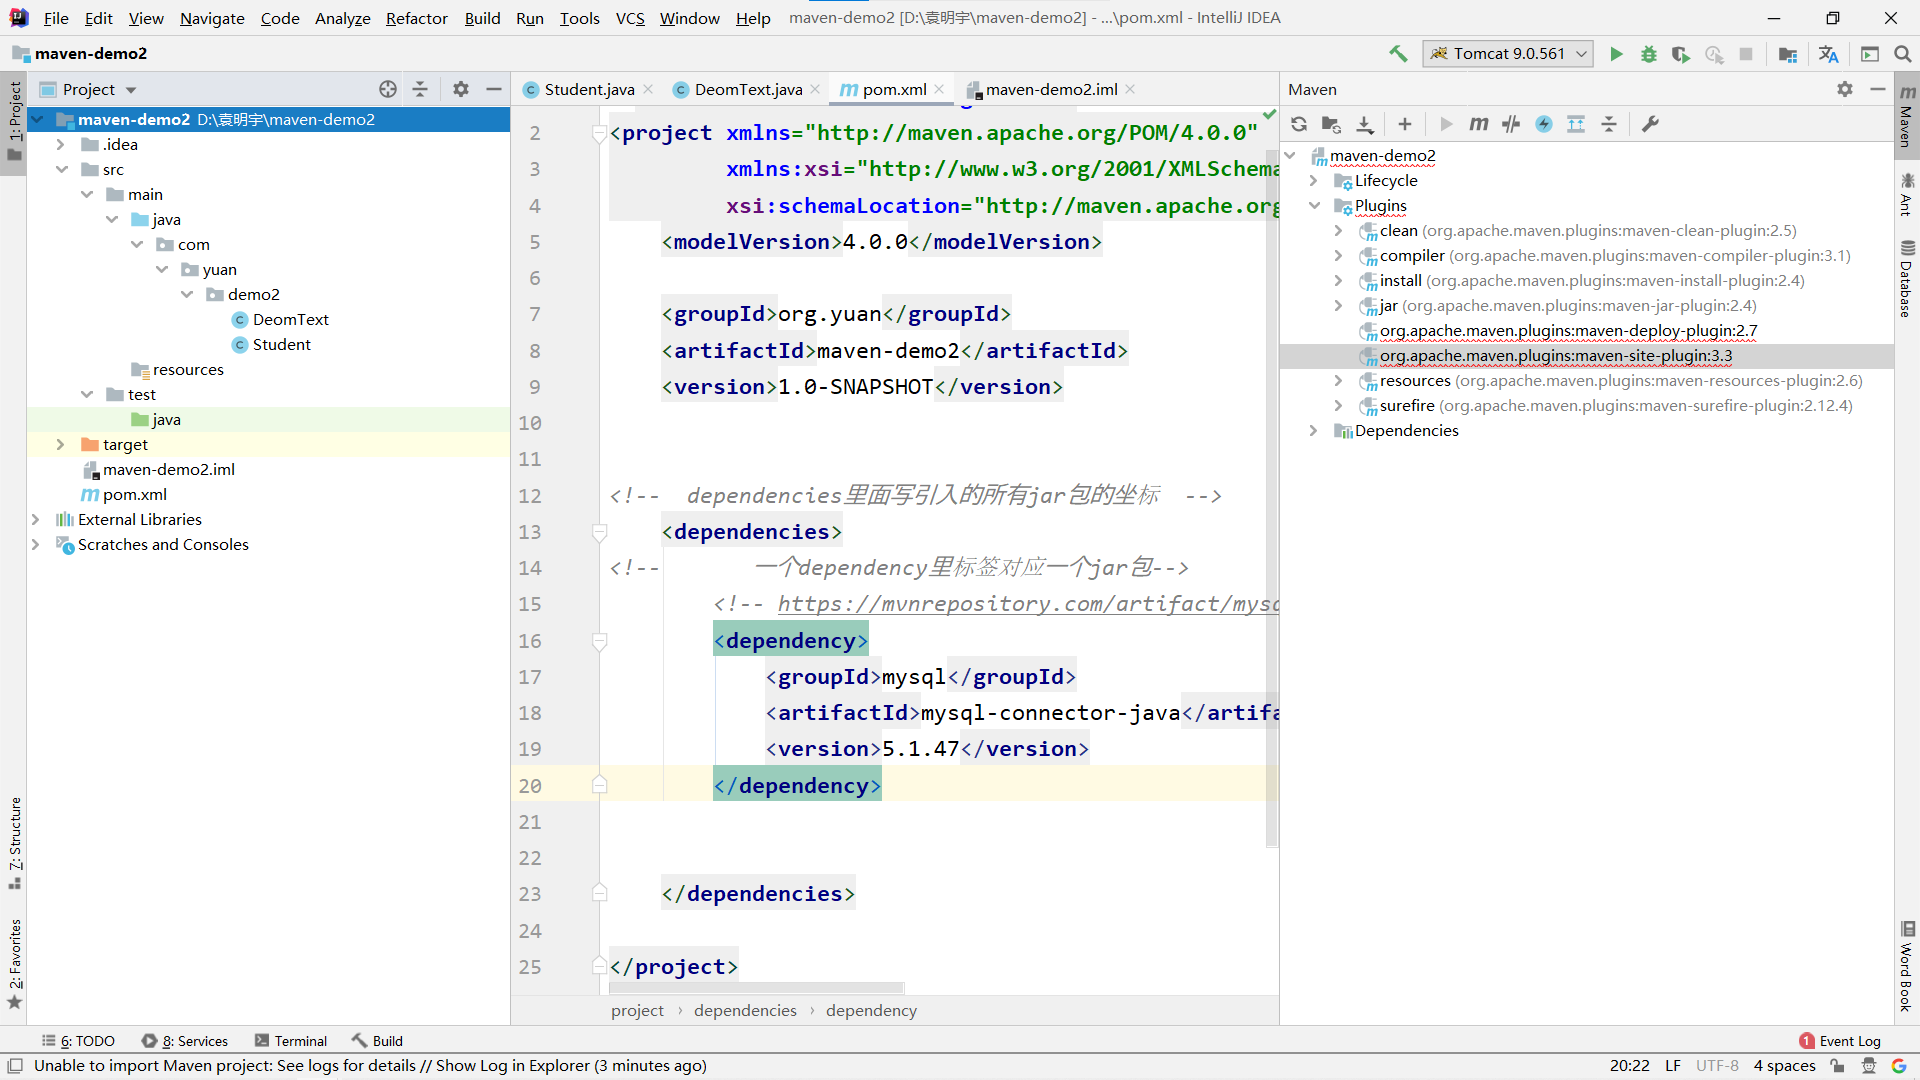The width and height of the screenshot is (1920, 1080).
Task: Click Download Sources and Documentation icon
Action: point(1365,124)
